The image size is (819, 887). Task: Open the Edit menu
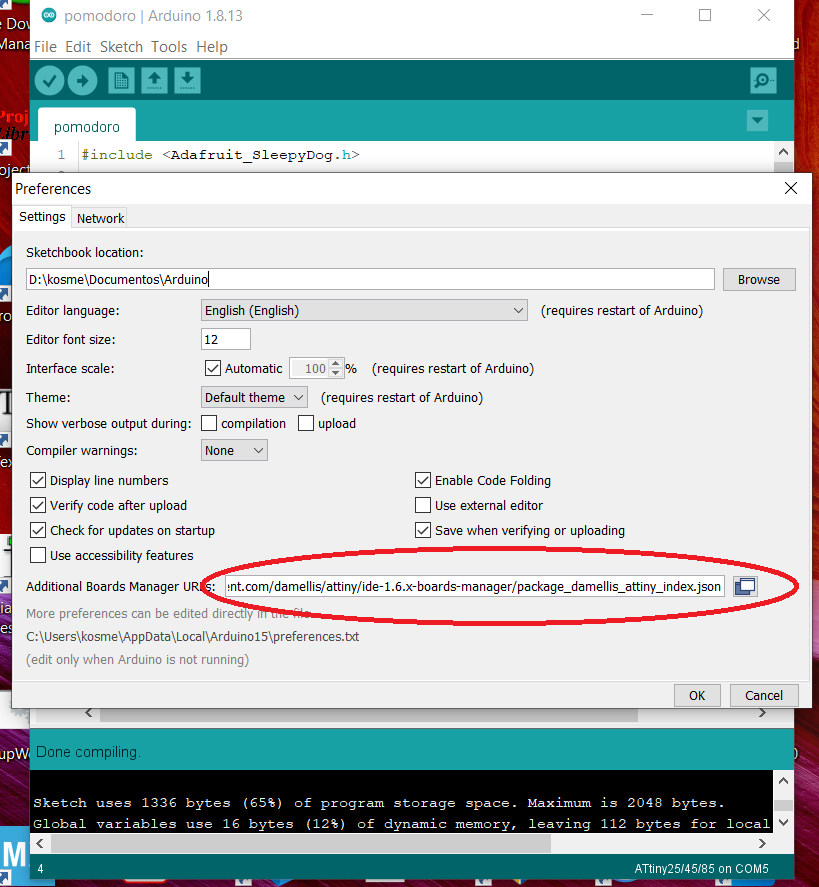(78, 47)
